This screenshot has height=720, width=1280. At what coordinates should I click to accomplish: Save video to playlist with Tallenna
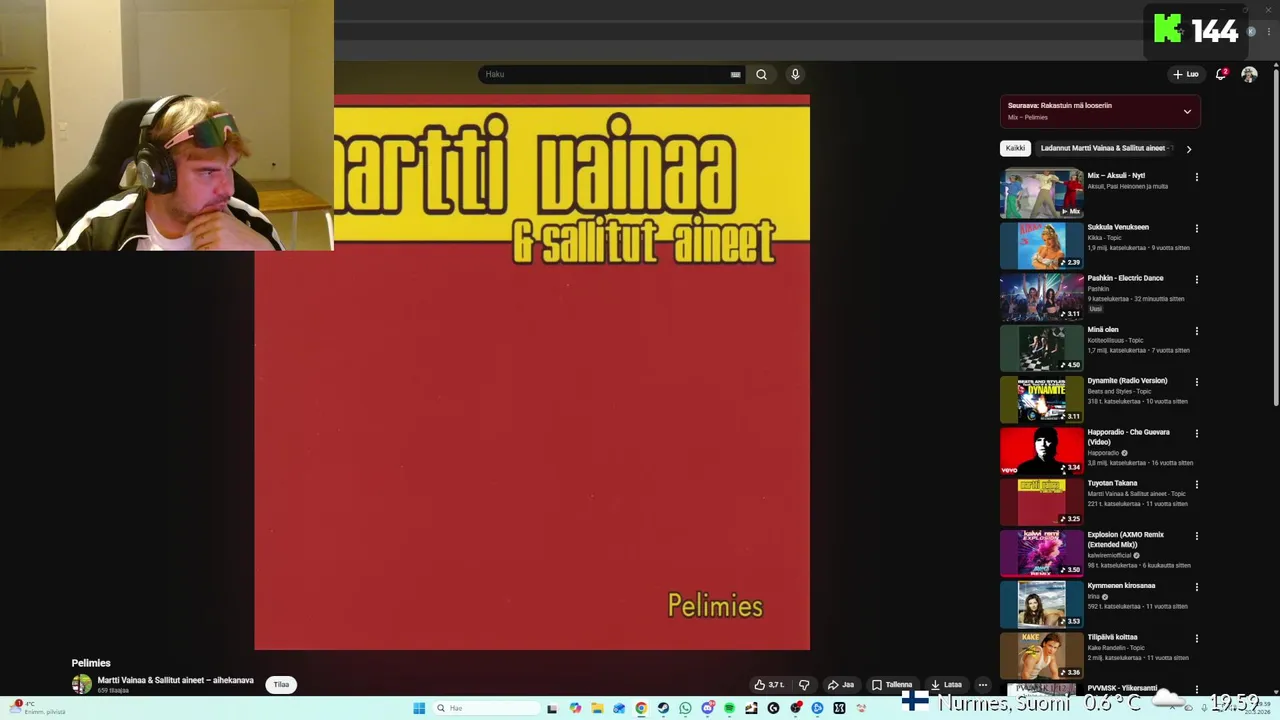(x=892, y=685)
